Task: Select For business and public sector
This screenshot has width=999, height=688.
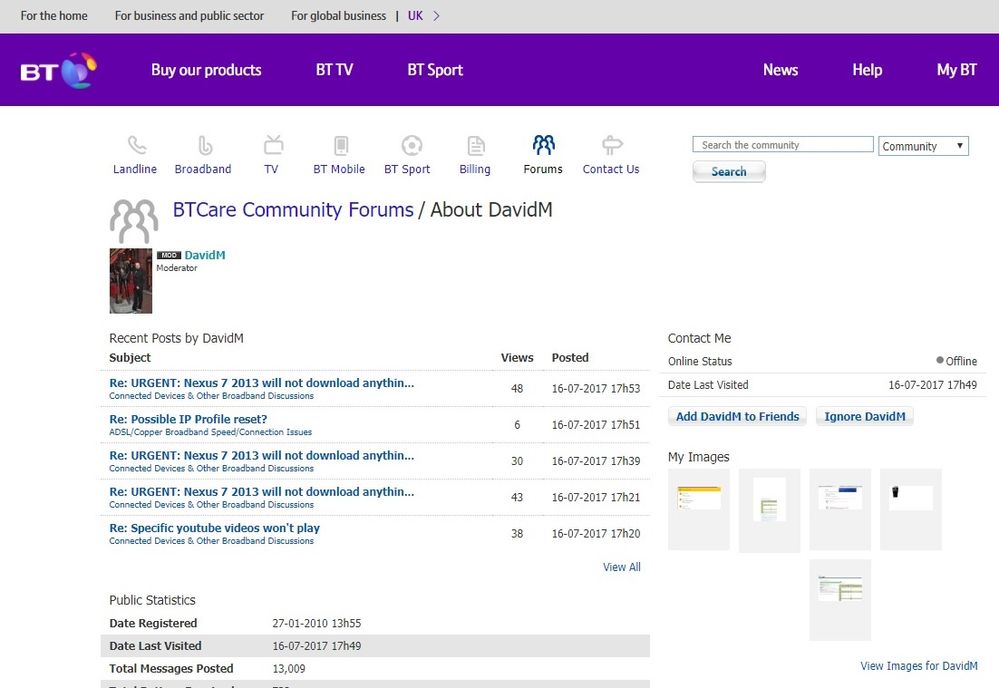Action: pos(189,16)
